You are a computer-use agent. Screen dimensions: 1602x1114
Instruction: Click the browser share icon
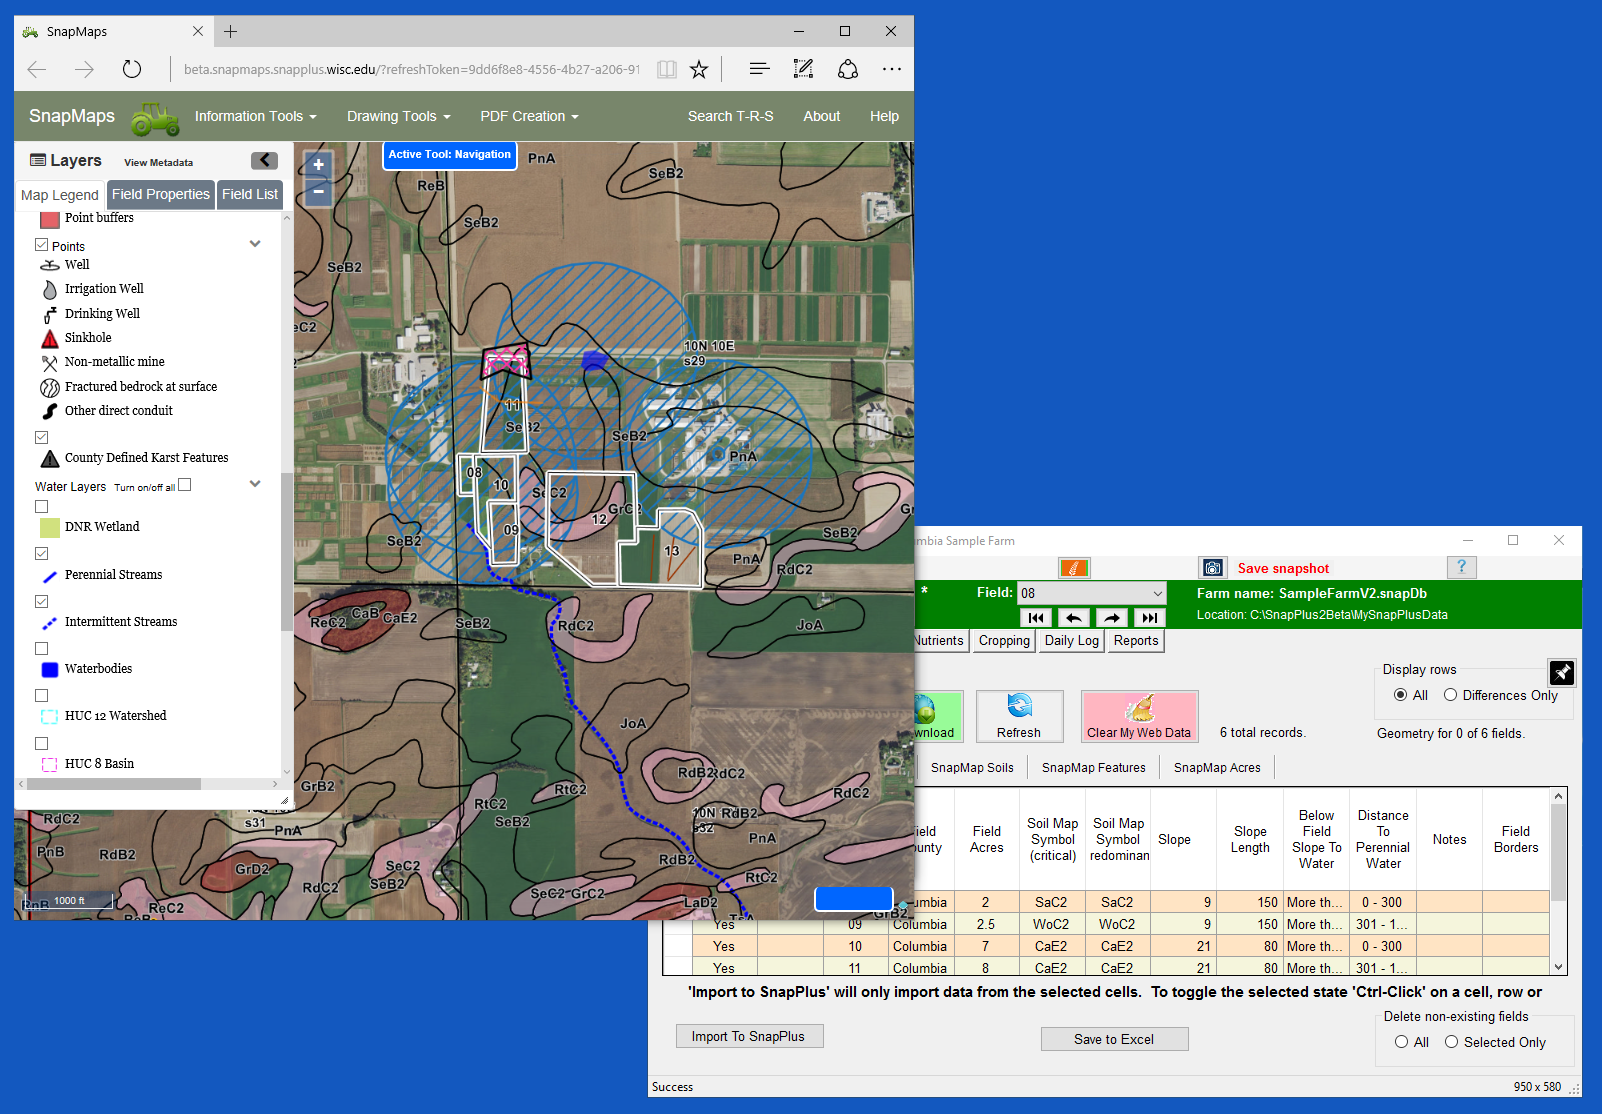848,69
